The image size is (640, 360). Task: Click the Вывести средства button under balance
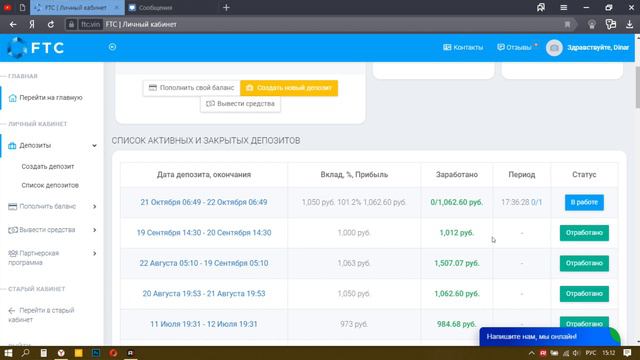pos(240,104)
